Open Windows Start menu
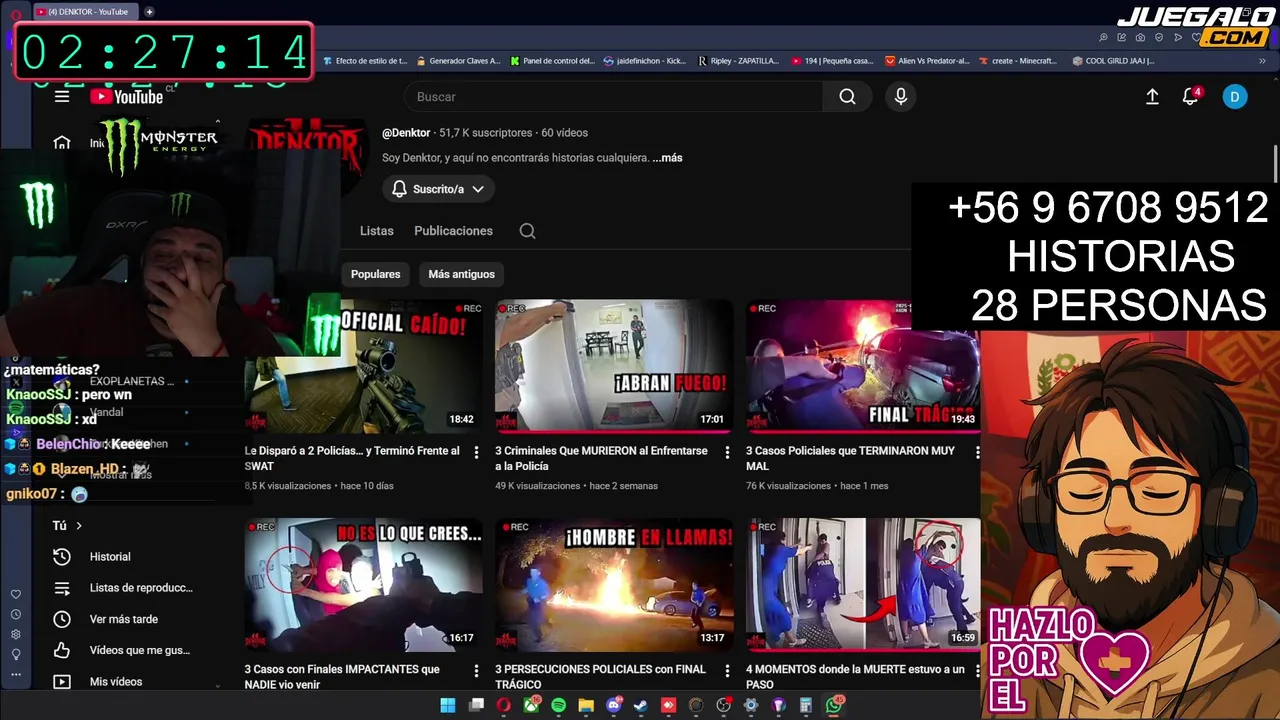 point(448,705)
